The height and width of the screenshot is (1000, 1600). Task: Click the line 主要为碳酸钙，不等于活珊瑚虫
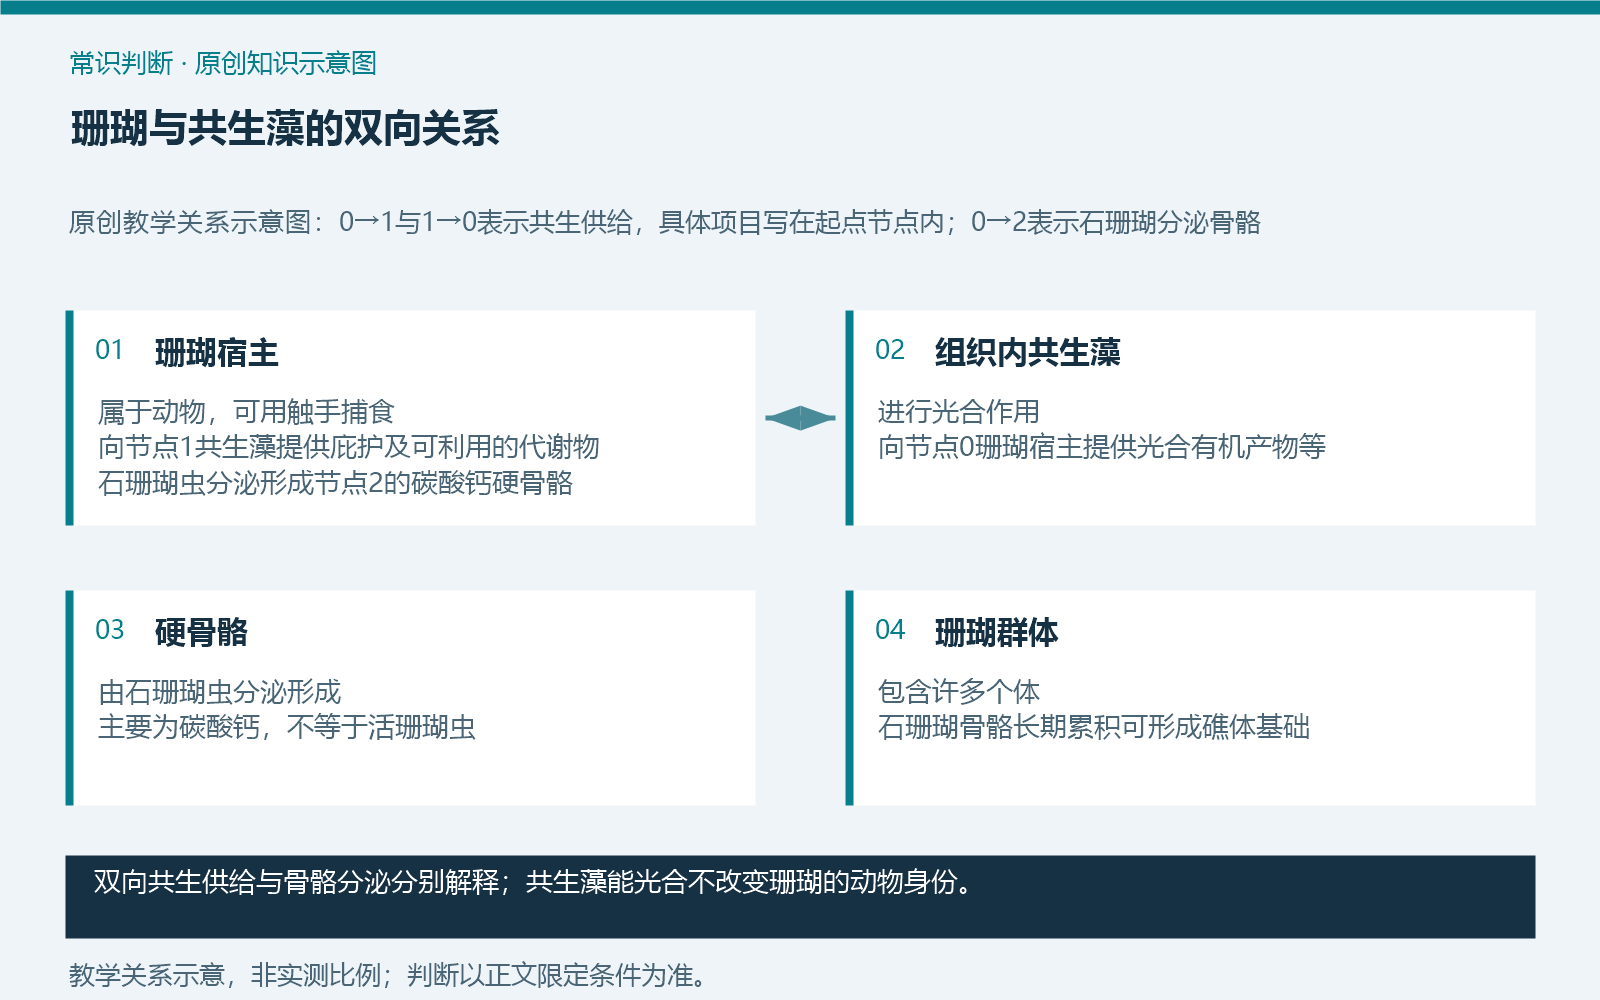286,727
